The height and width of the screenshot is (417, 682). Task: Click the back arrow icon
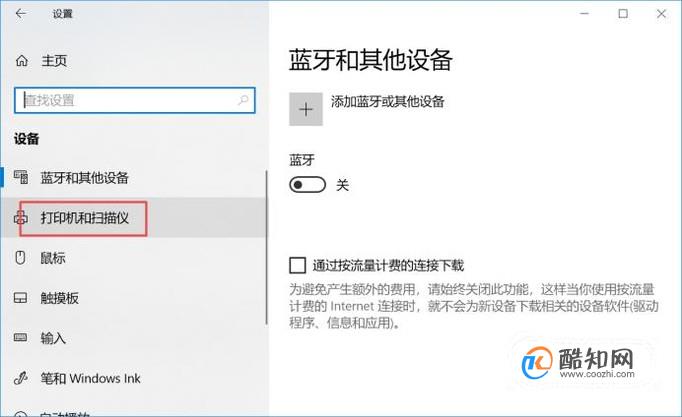(x=21, y=13)
